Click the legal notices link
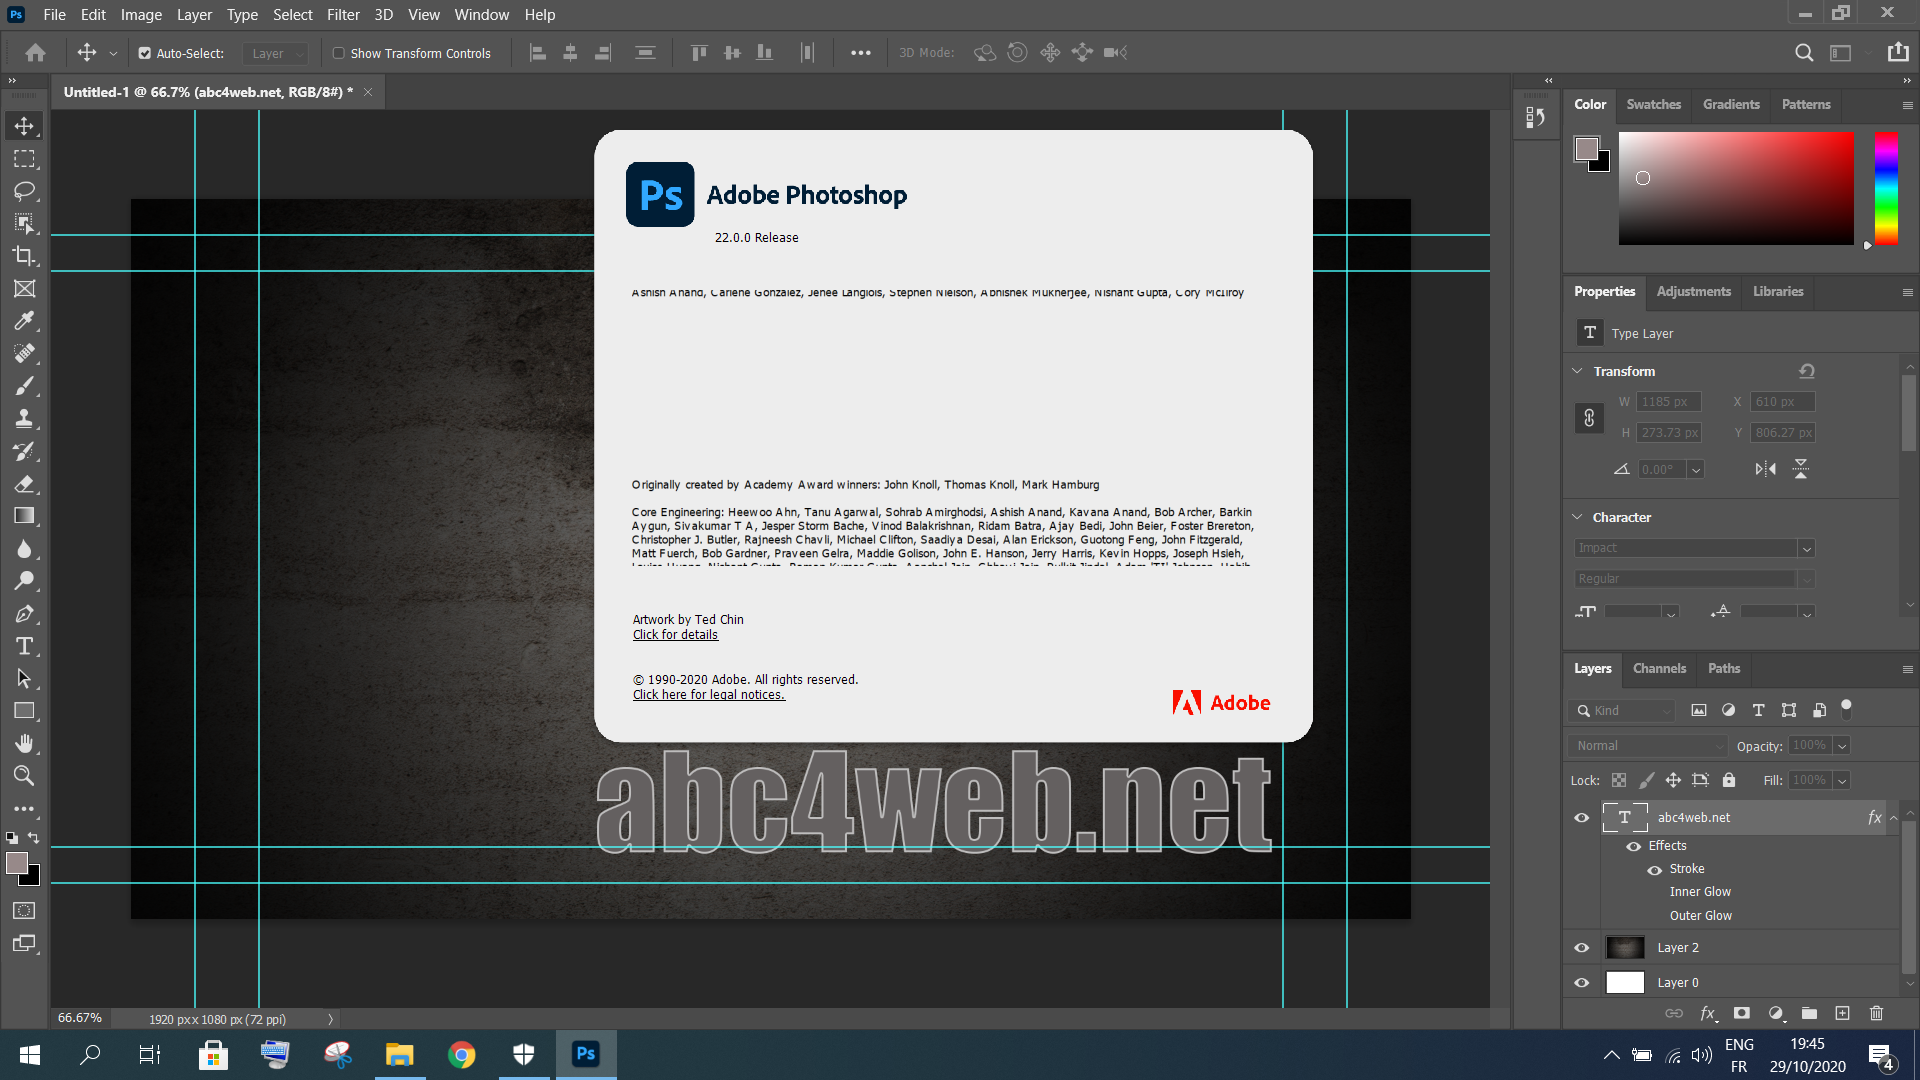Screen dimensions: 1920x1080 708,695
